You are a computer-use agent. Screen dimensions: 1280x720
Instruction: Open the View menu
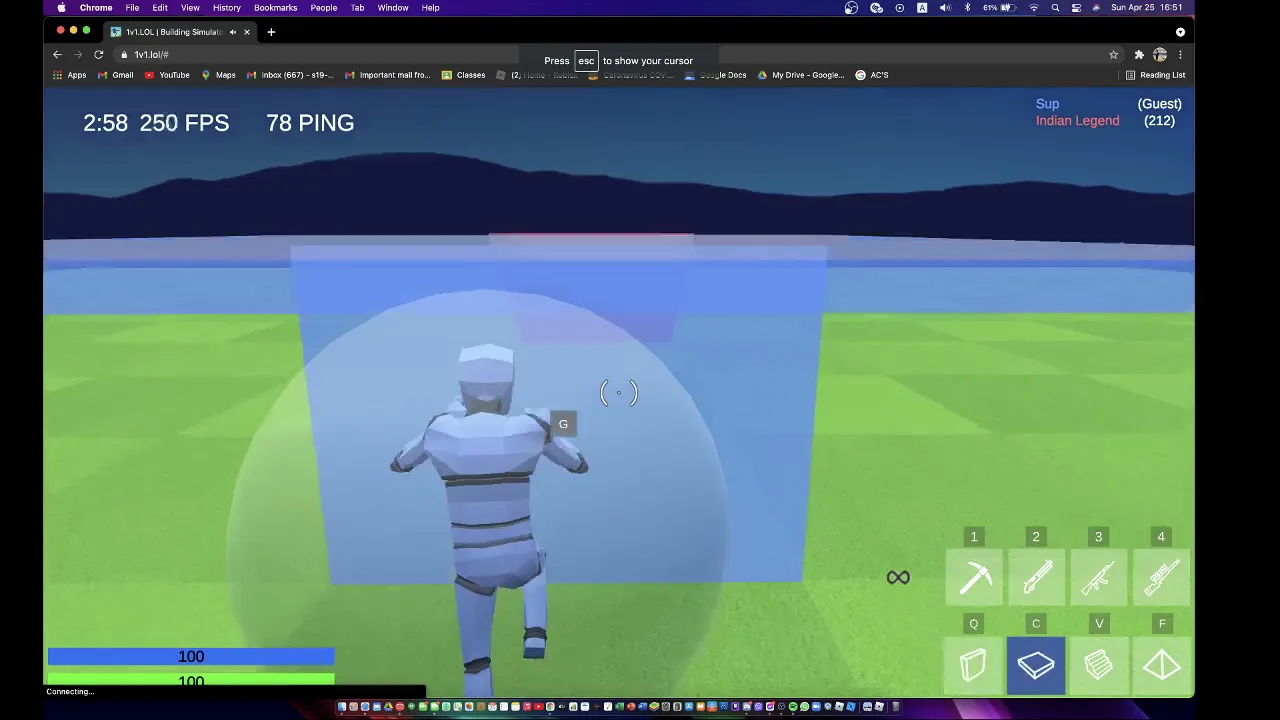[190, 8]
